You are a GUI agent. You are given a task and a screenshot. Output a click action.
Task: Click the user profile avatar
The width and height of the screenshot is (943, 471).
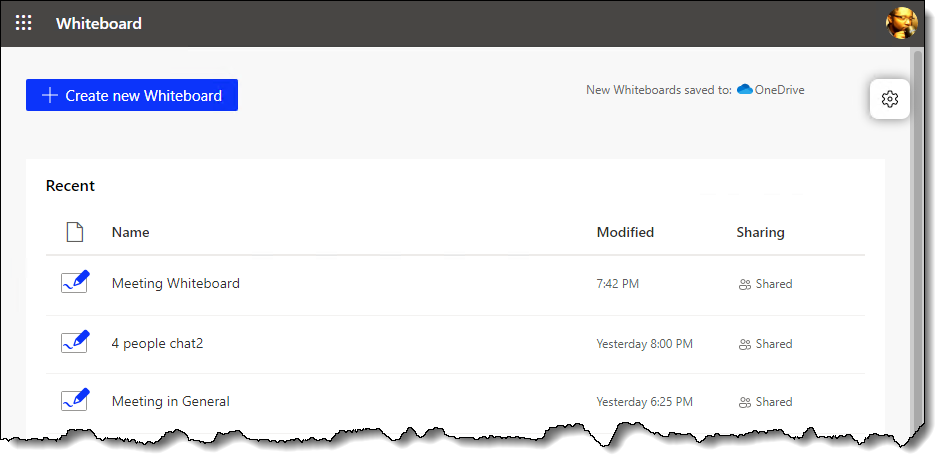click(x=902, y=23)
